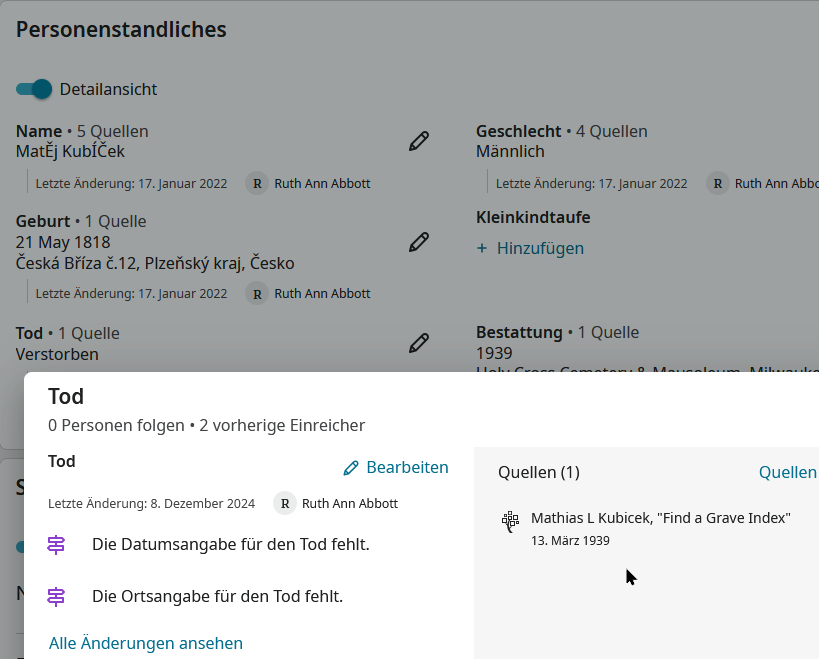Click the pencil icon beside Name

pyautogui.click(x=419, y=141)
